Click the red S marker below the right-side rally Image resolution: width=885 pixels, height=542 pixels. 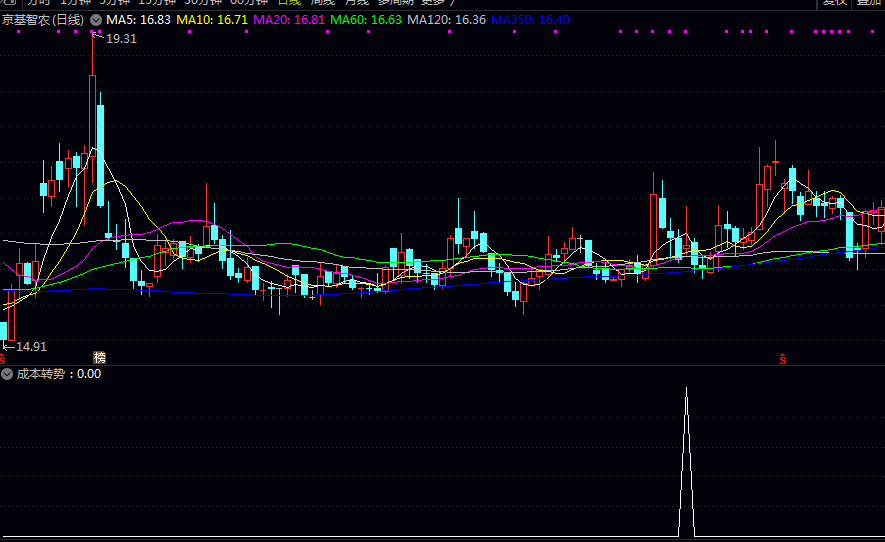[783, 359]
